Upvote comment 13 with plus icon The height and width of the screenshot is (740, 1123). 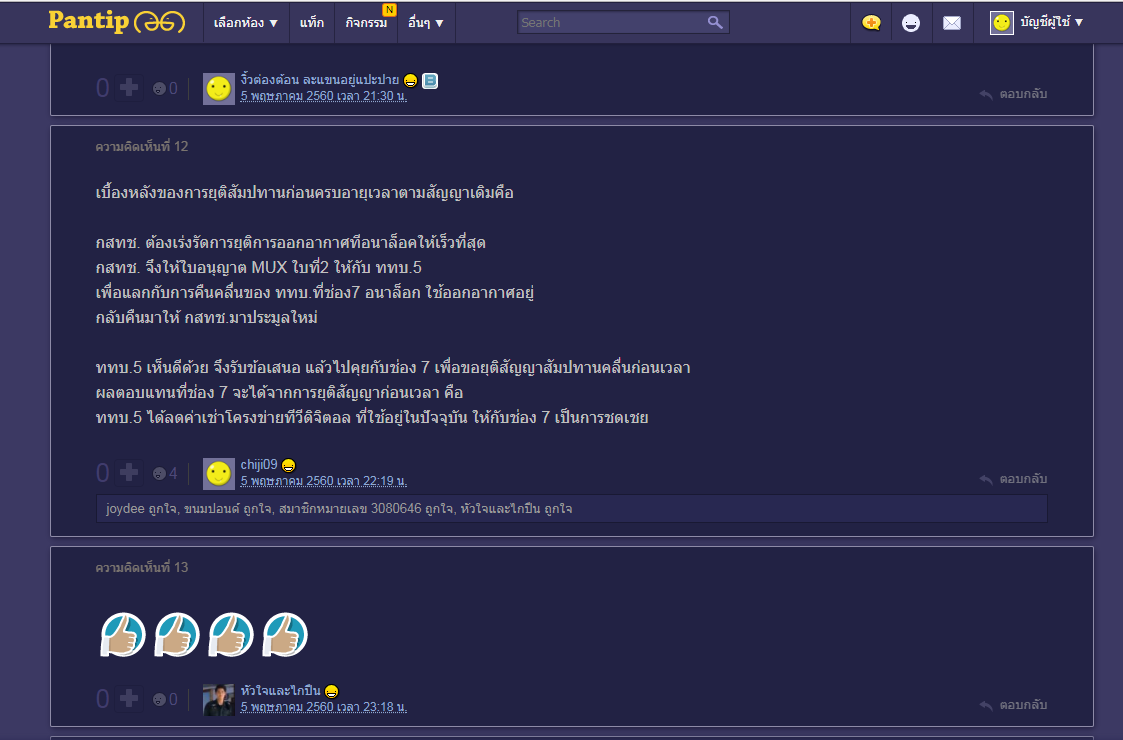(129, 698)
